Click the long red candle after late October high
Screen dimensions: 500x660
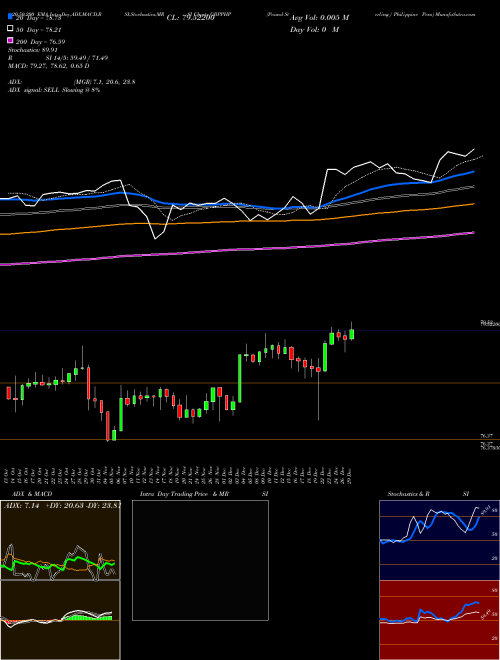coord(88,383)
